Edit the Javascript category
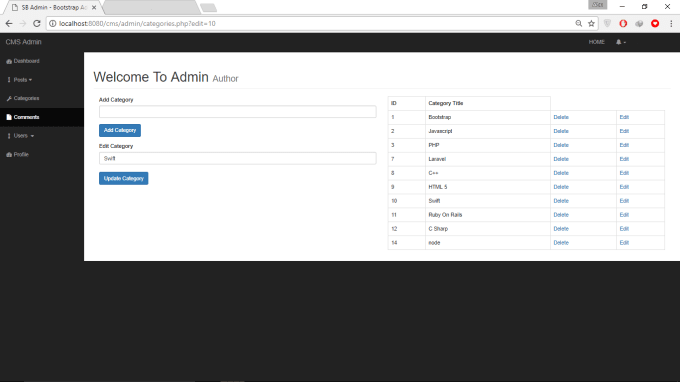The width and height of the screenshot is (680, 382). (x=624, y=131)
